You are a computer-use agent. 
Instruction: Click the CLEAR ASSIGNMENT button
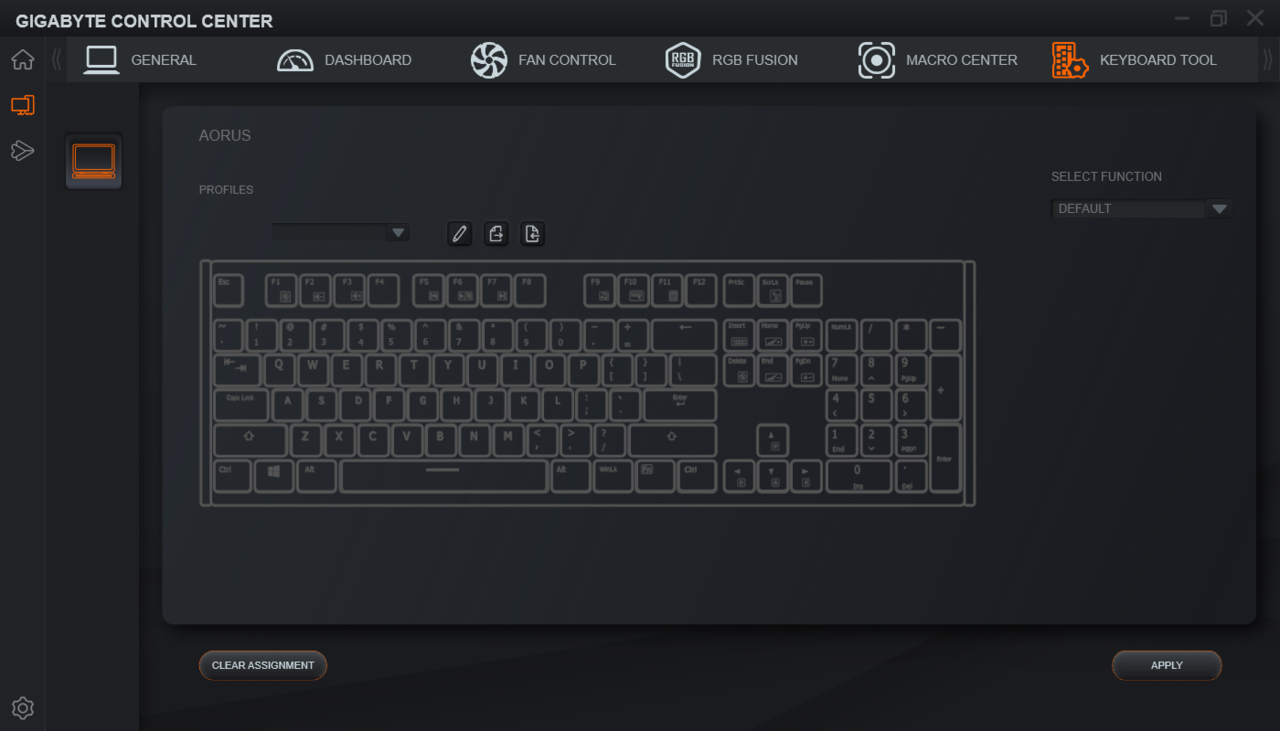coord(263,665)
